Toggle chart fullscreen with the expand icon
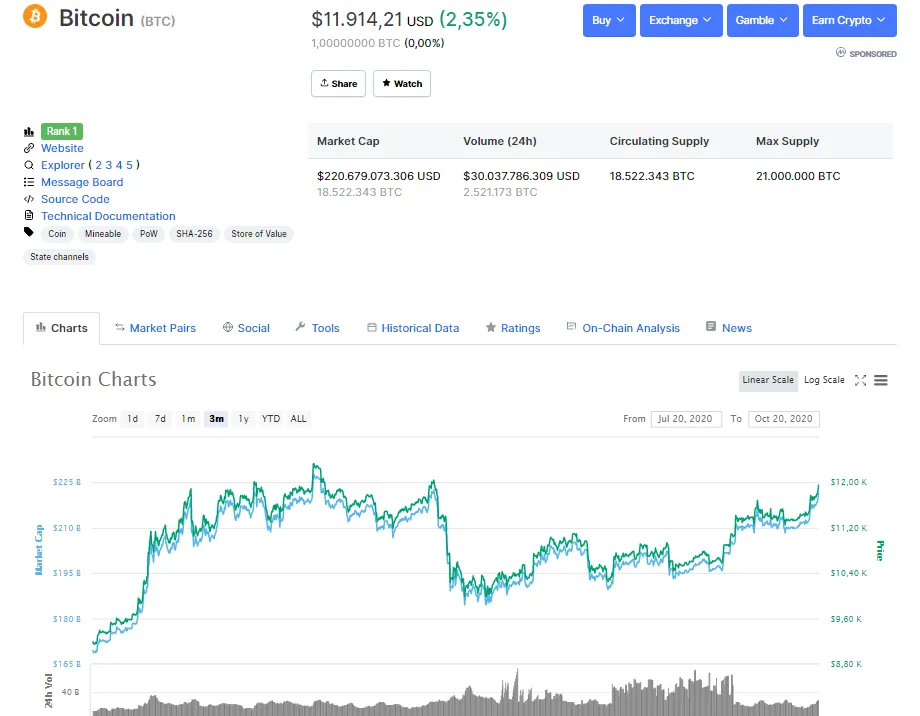The width and height of the screenshot is (920, 716). tap(860, 380)
